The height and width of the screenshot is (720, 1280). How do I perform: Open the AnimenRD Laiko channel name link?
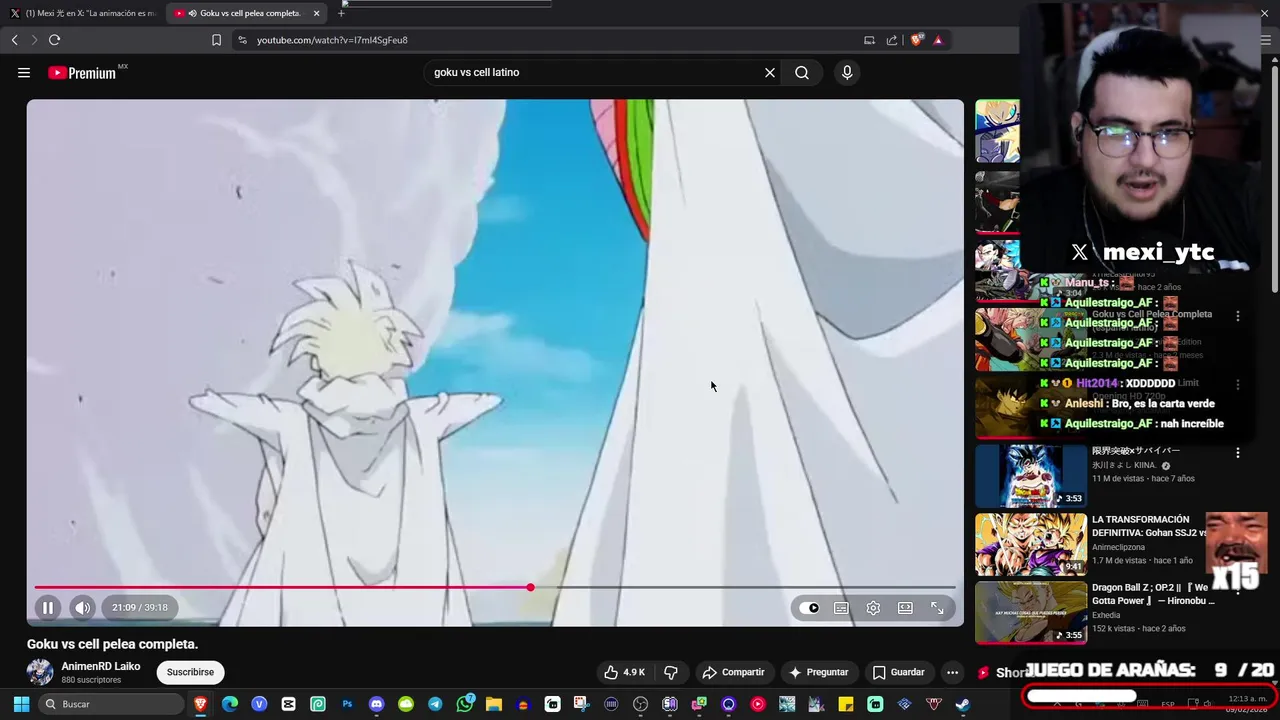coord(101,666)
